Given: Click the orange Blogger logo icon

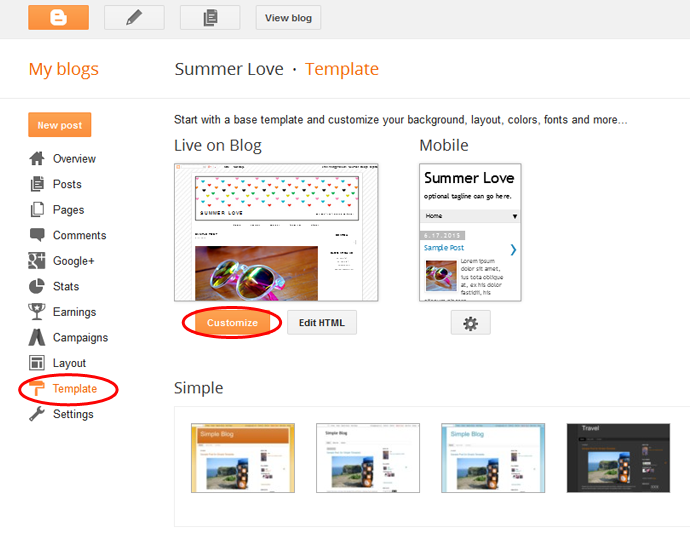Looking at the screenshot, I should pyautogui.click(x=58, y=17).
